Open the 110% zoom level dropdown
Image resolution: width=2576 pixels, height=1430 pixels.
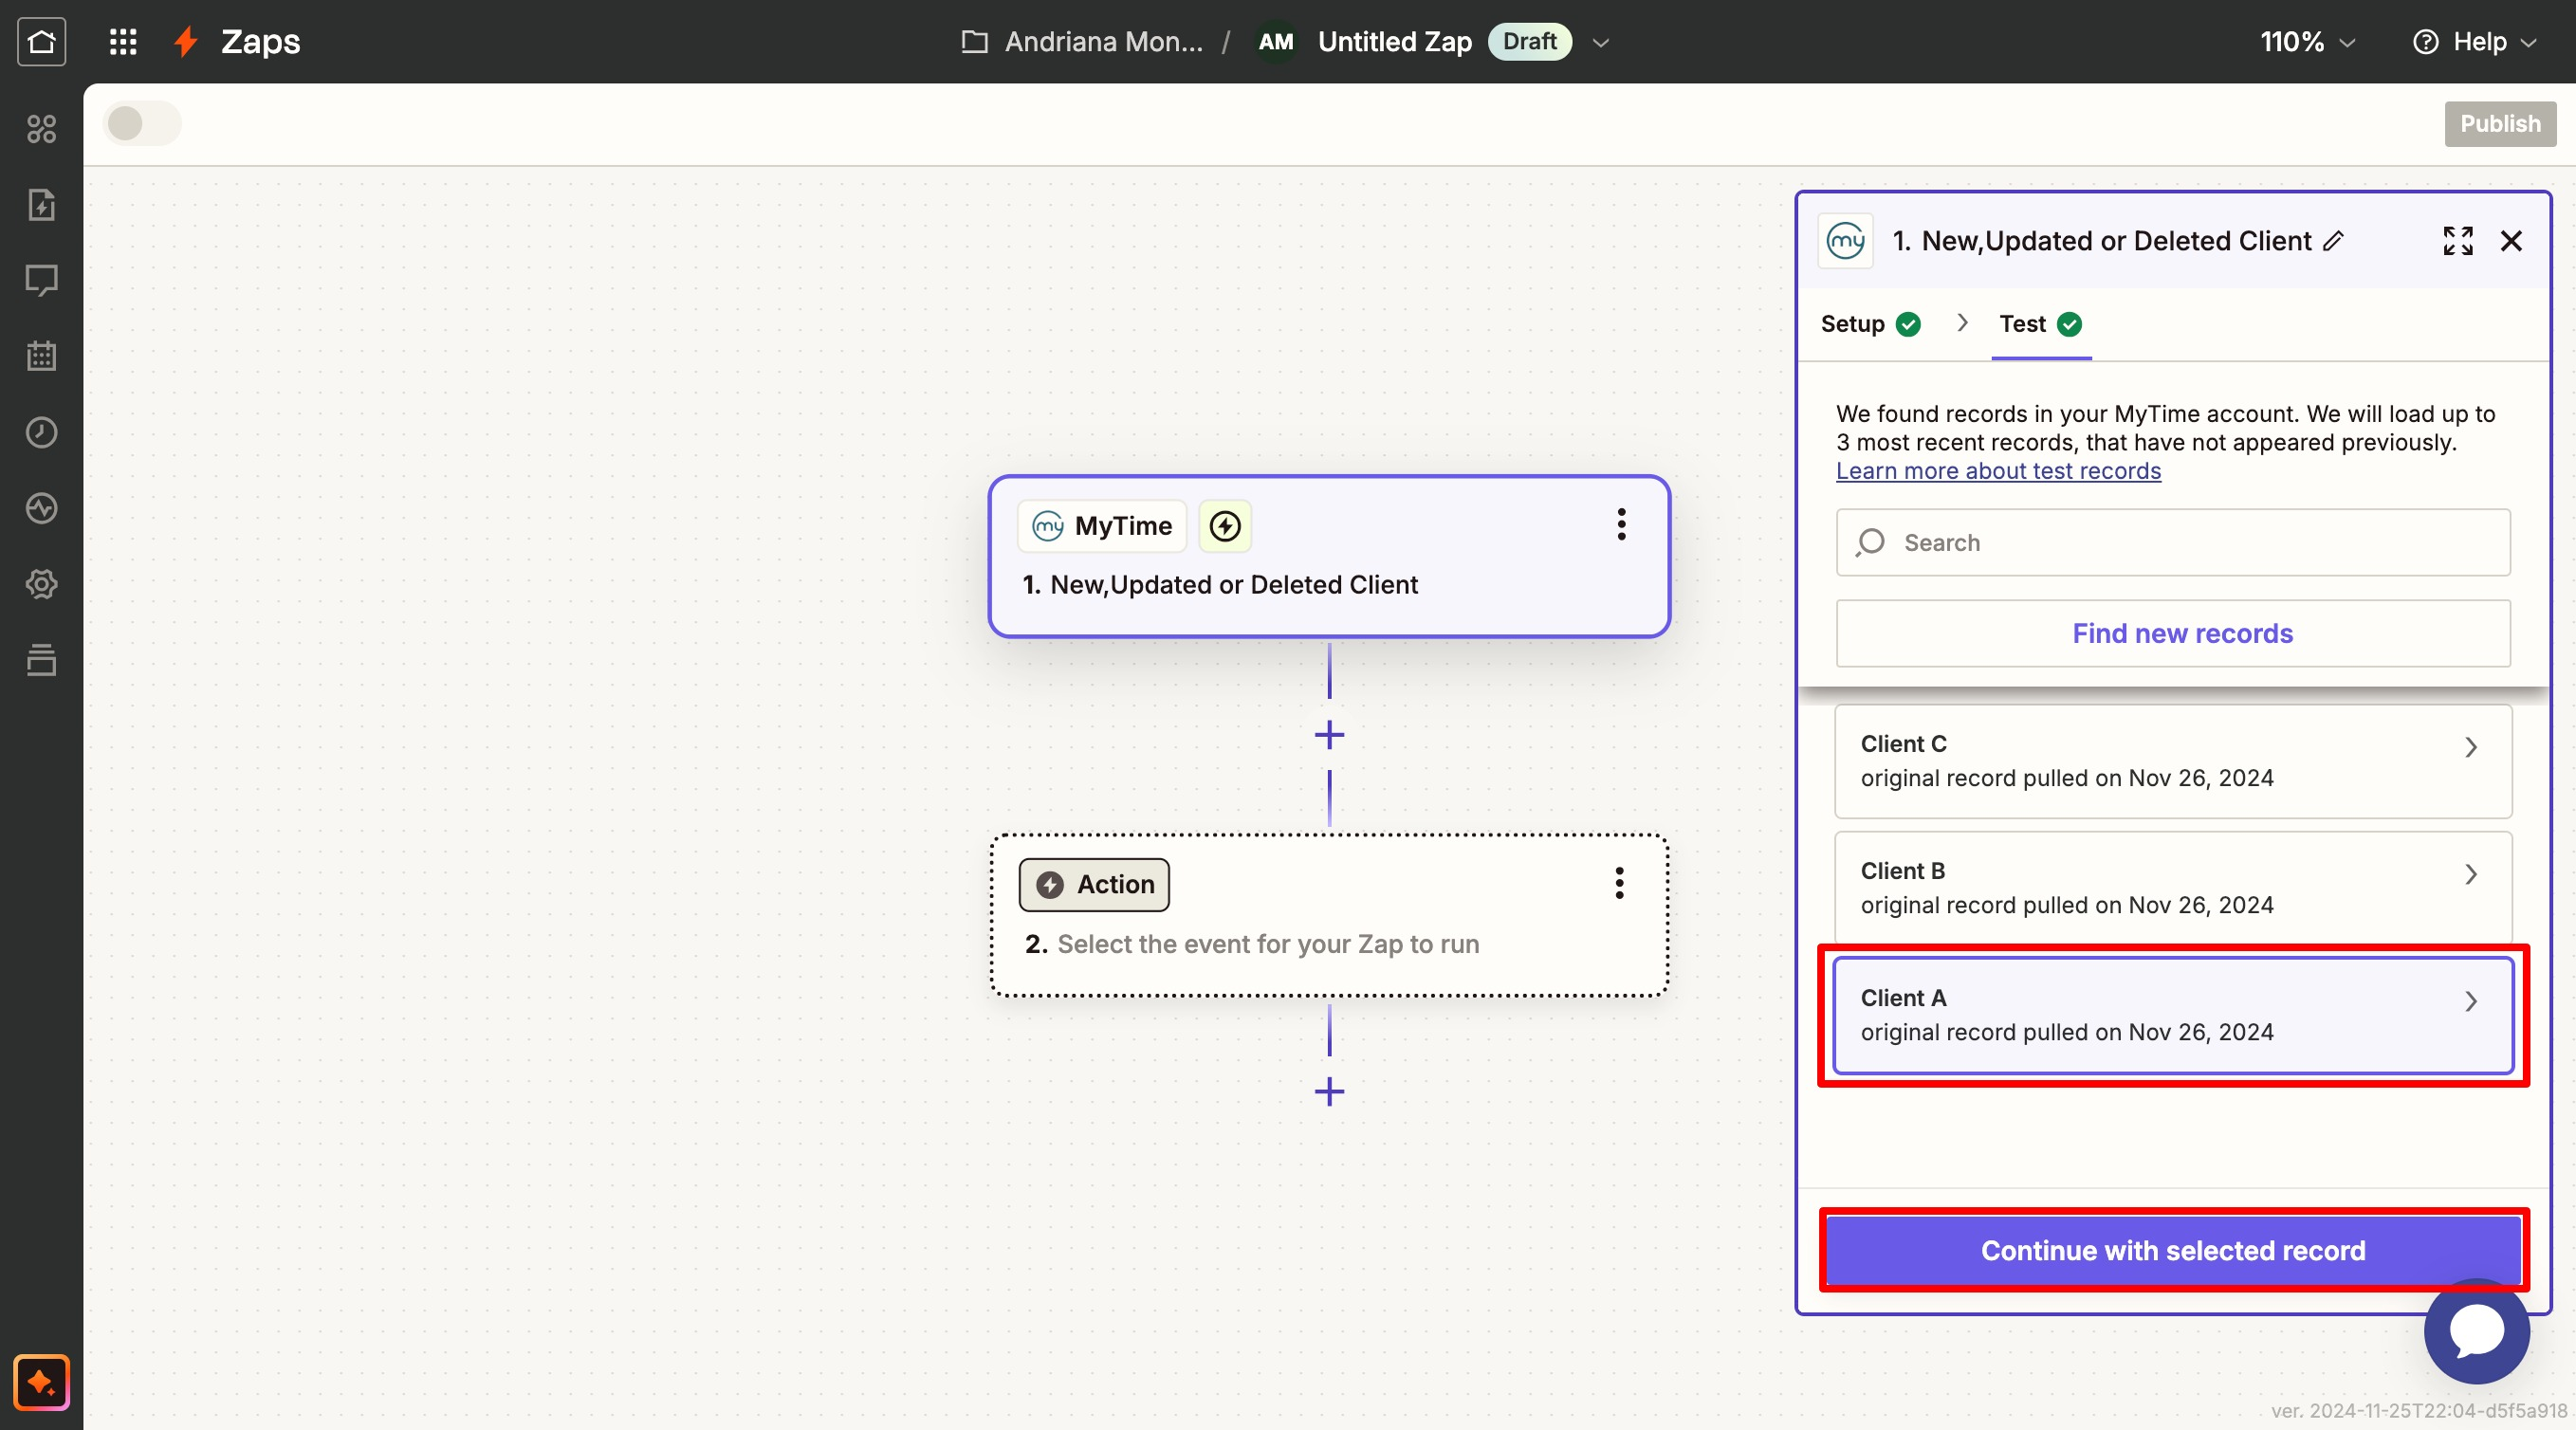click(x=2307, y=42)
